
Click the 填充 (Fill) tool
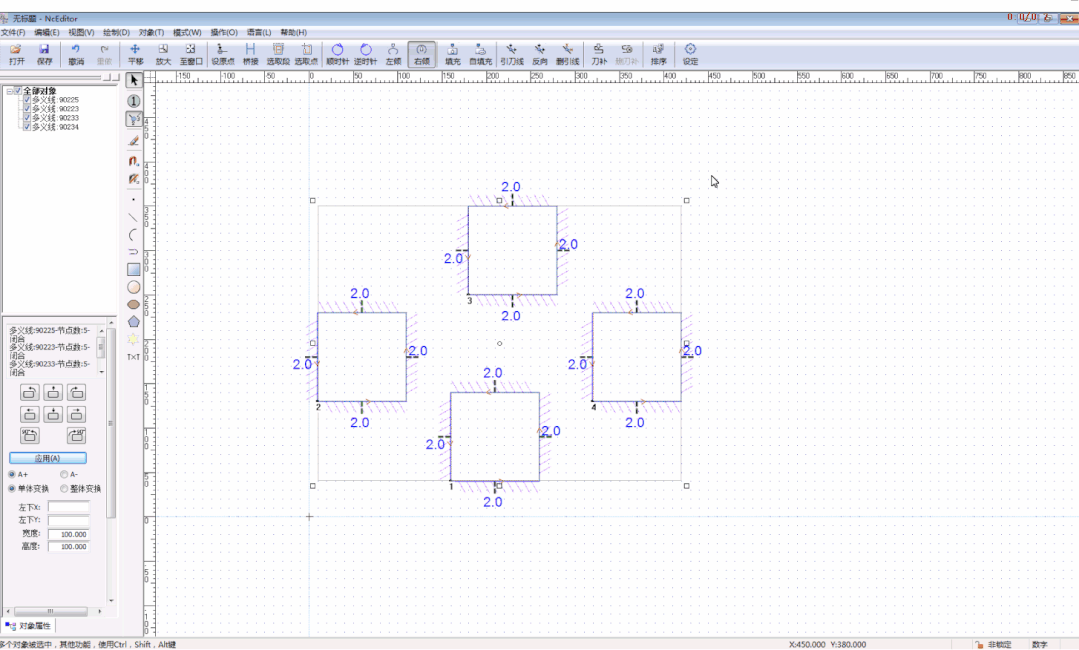pos(452,54)
